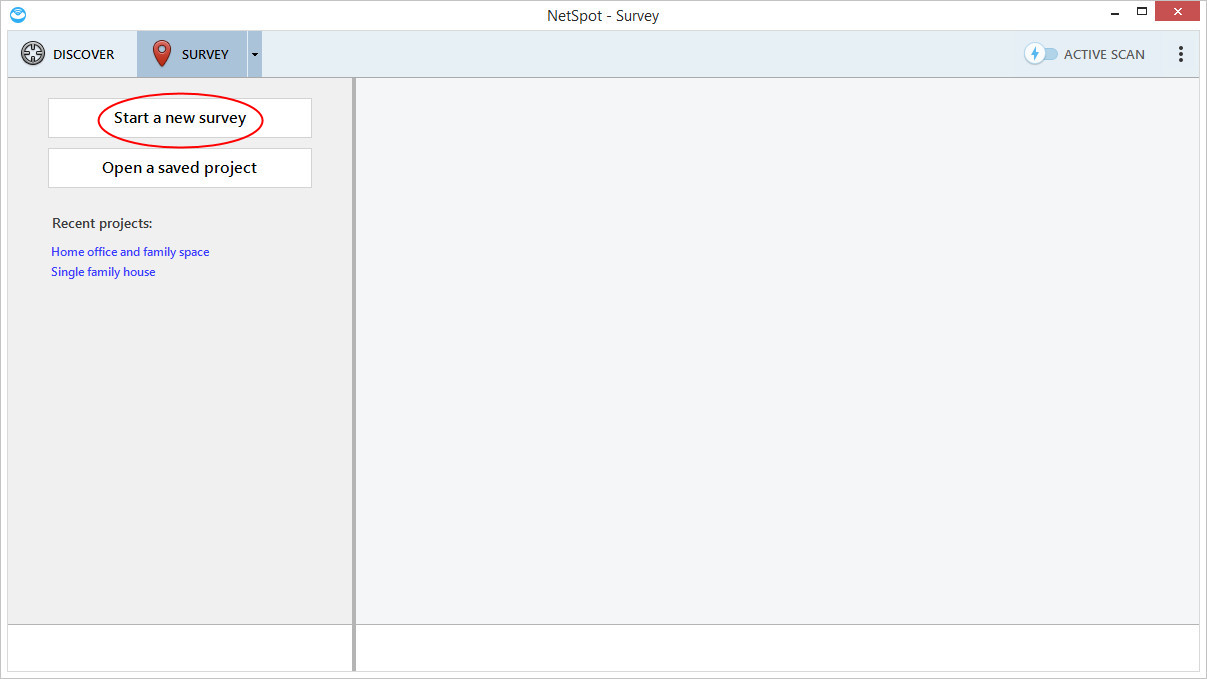The image size is (1207, 679).
Task: Open recent project Single family house
Action: [x=103, y=272]
